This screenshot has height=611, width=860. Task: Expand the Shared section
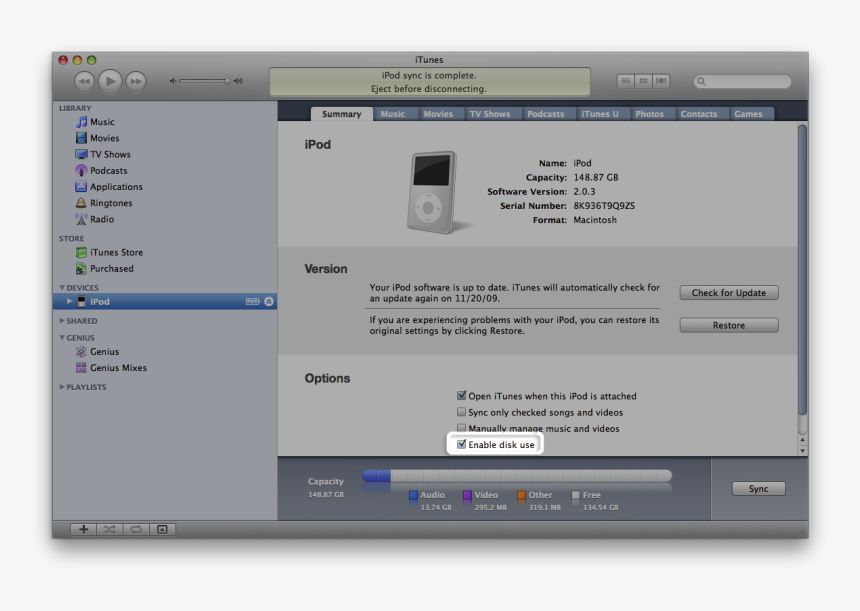tap(62, 320)
